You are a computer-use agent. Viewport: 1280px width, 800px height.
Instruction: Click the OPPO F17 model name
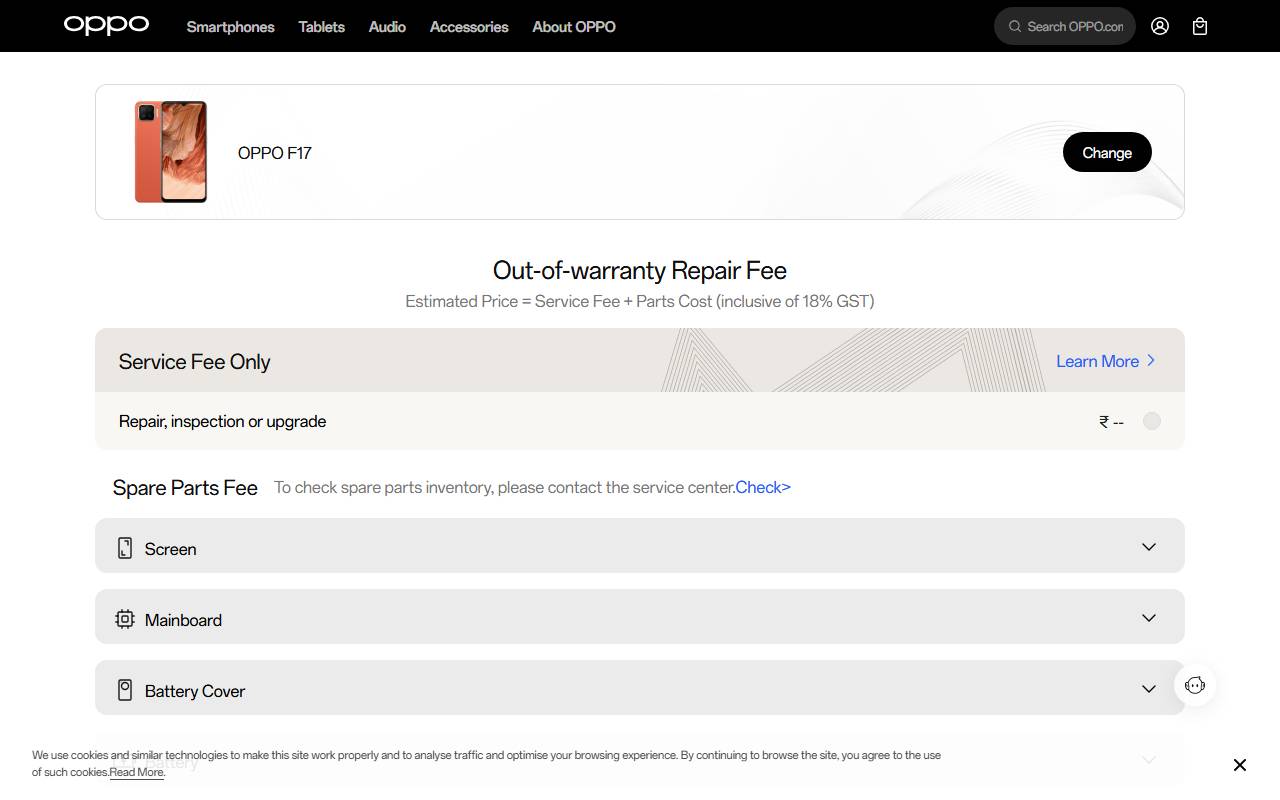click(275, 153)
